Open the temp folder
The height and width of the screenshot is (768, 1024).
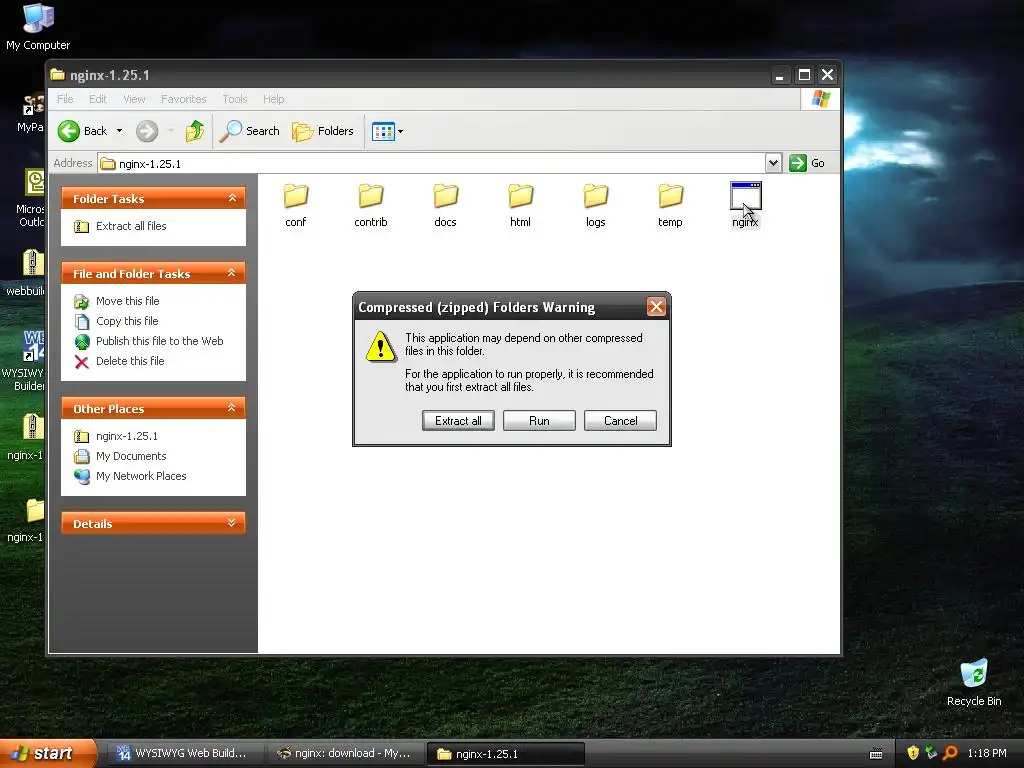670,205
